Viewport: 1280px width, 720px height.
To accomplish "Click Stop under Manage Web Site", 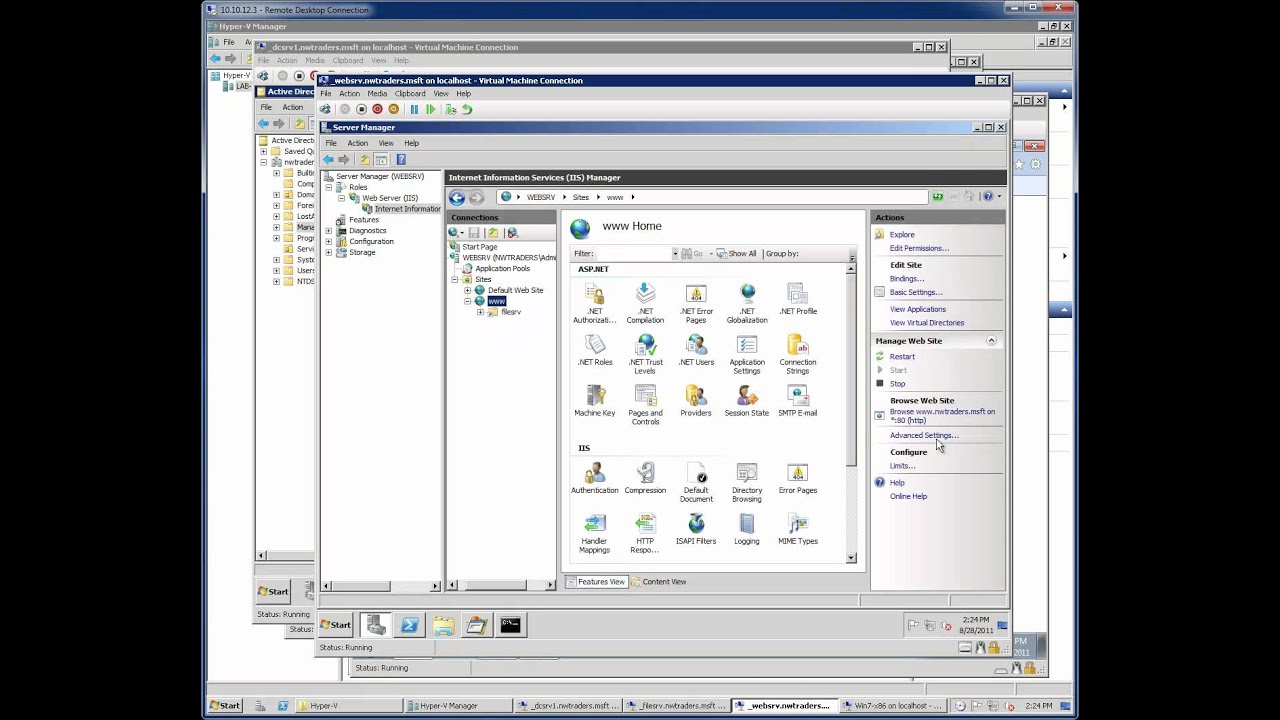I will click(897, 384).
